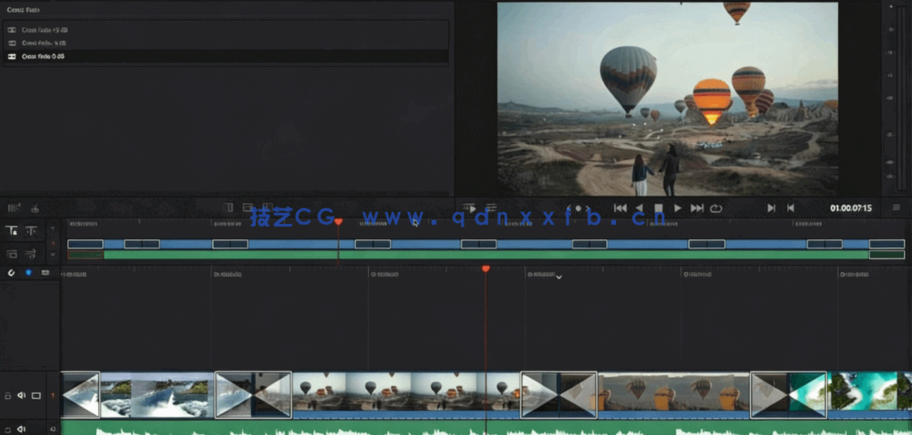Toggle the free playhead timeline icon
Image resolution: width=912 pixels, height=435 pixels.
pyautogui.click(x=31, y=231)
